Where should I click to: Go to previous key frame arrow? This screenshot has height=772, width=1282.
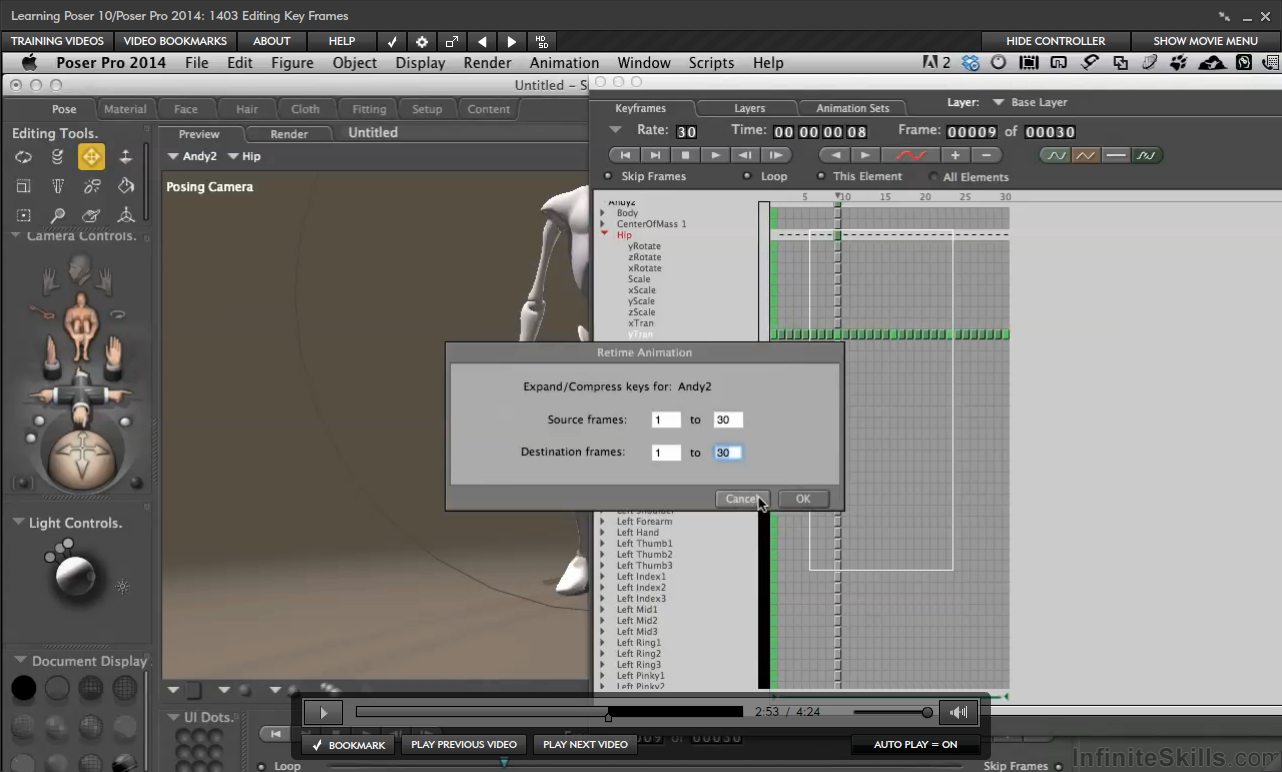[836, 155]
